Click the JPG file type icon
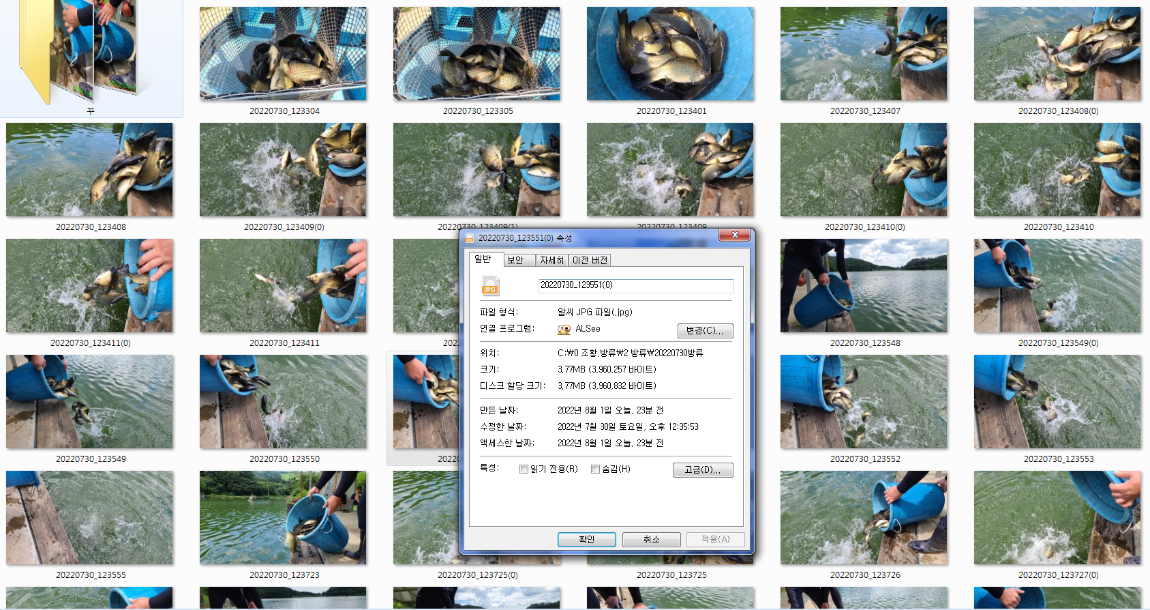Screen dimensions: 1150x610 click(490, 287)
